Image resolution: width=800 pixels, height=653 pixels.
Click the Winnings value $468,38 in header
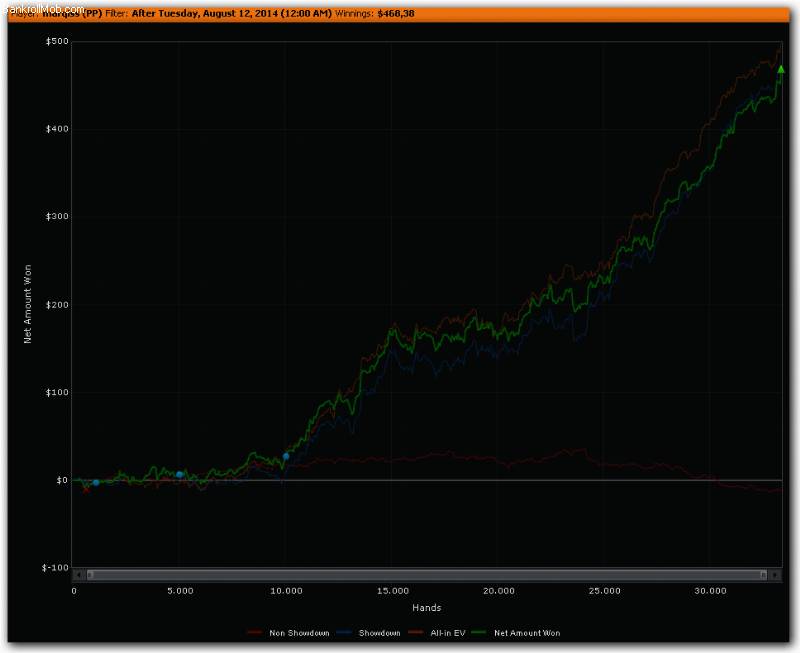396,14
